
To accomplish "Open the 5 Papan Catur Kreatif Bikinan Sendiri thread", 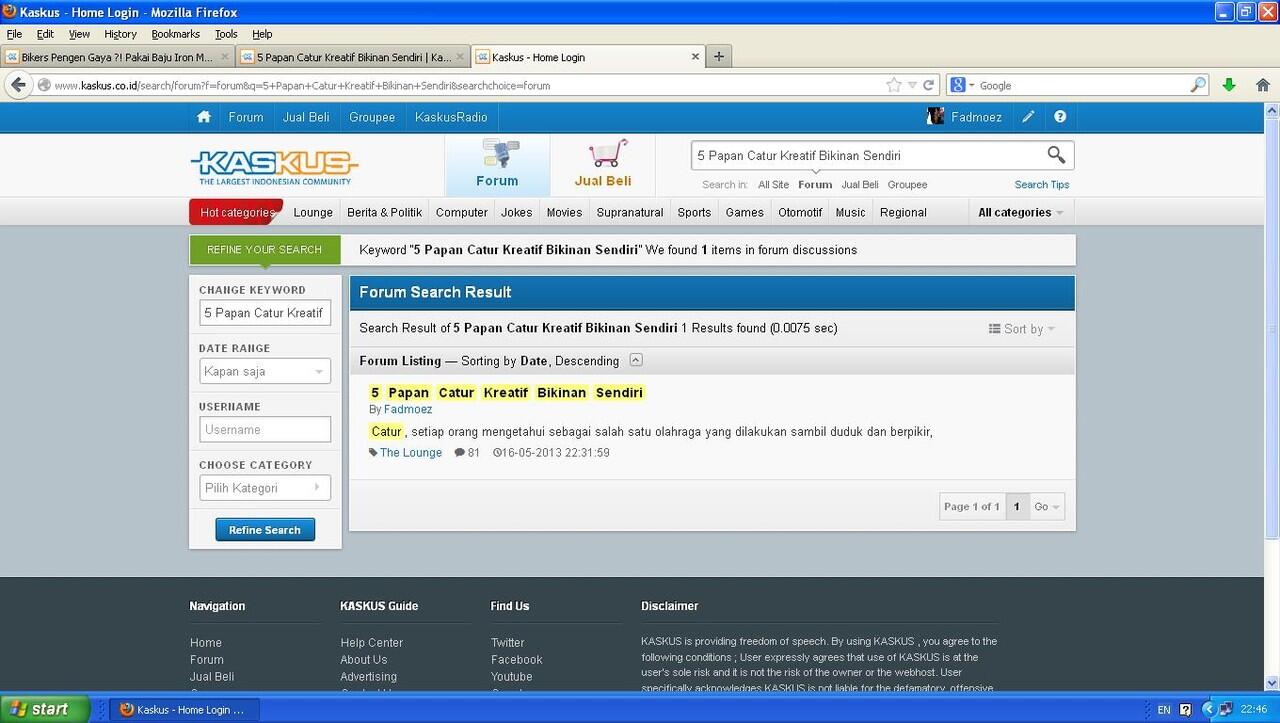I will coord(507,392).
